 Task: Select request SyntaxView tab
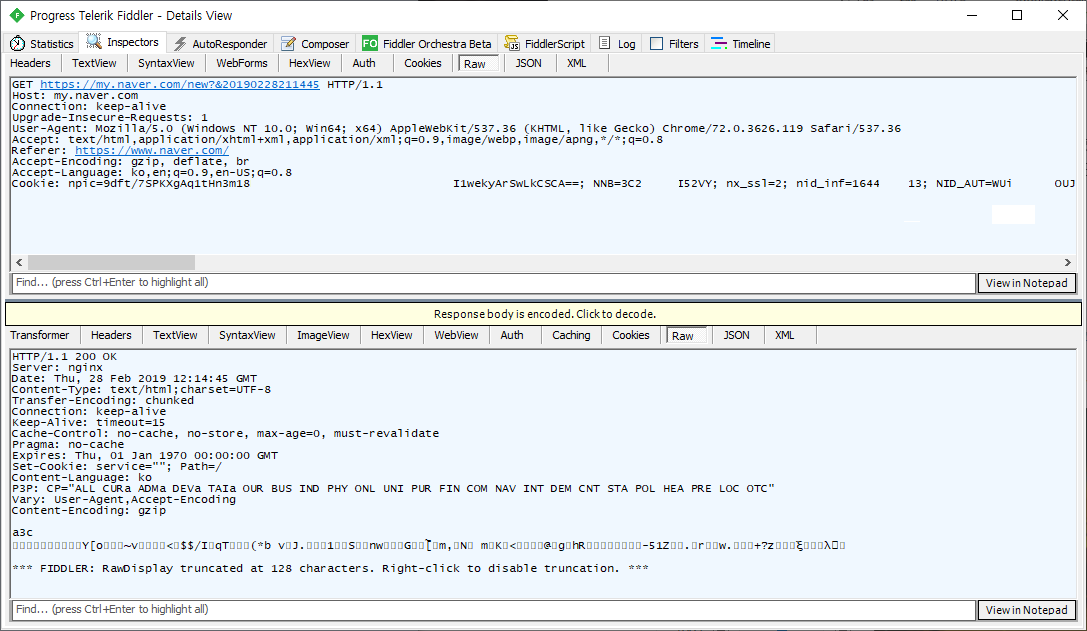click(x=166, y=63)
